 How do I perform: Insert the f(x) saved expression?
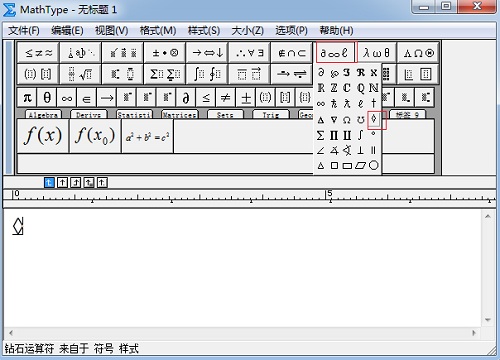click(43, 136)
